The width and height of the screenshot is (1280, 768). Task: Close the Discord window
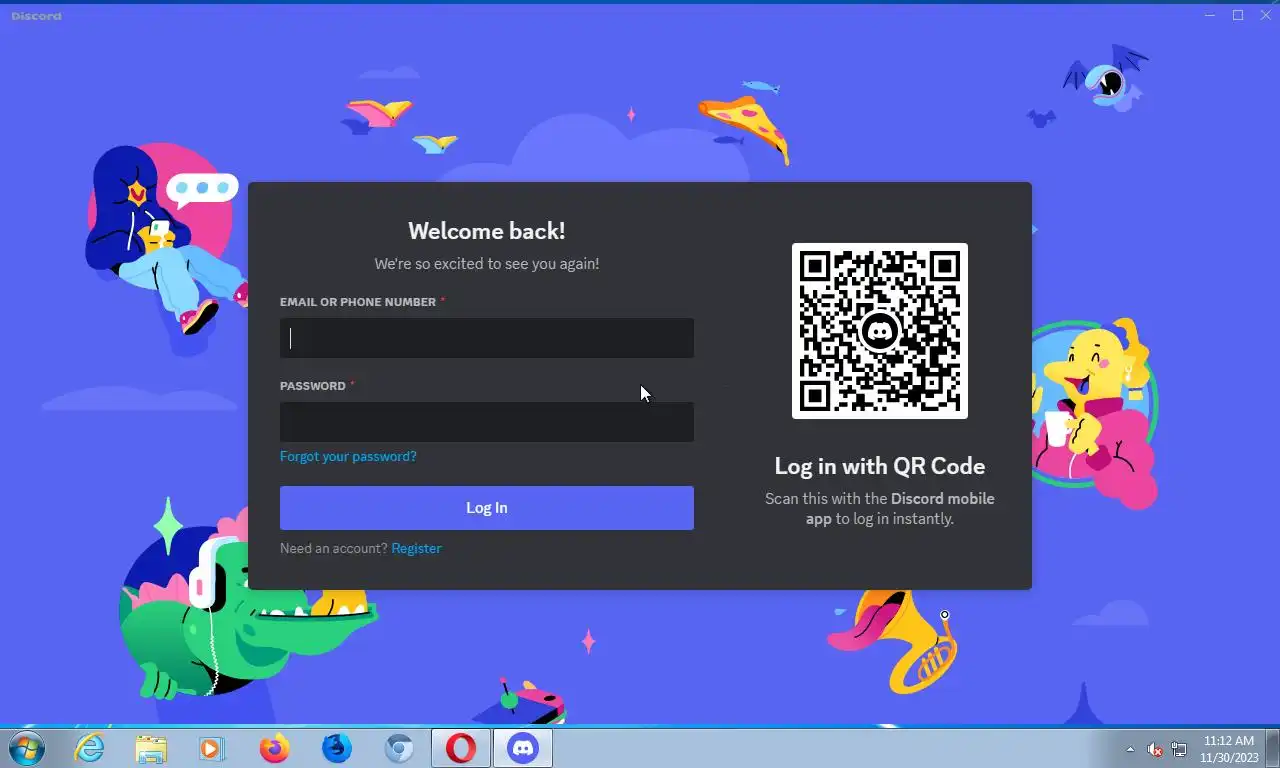[x=1265, y=15]
